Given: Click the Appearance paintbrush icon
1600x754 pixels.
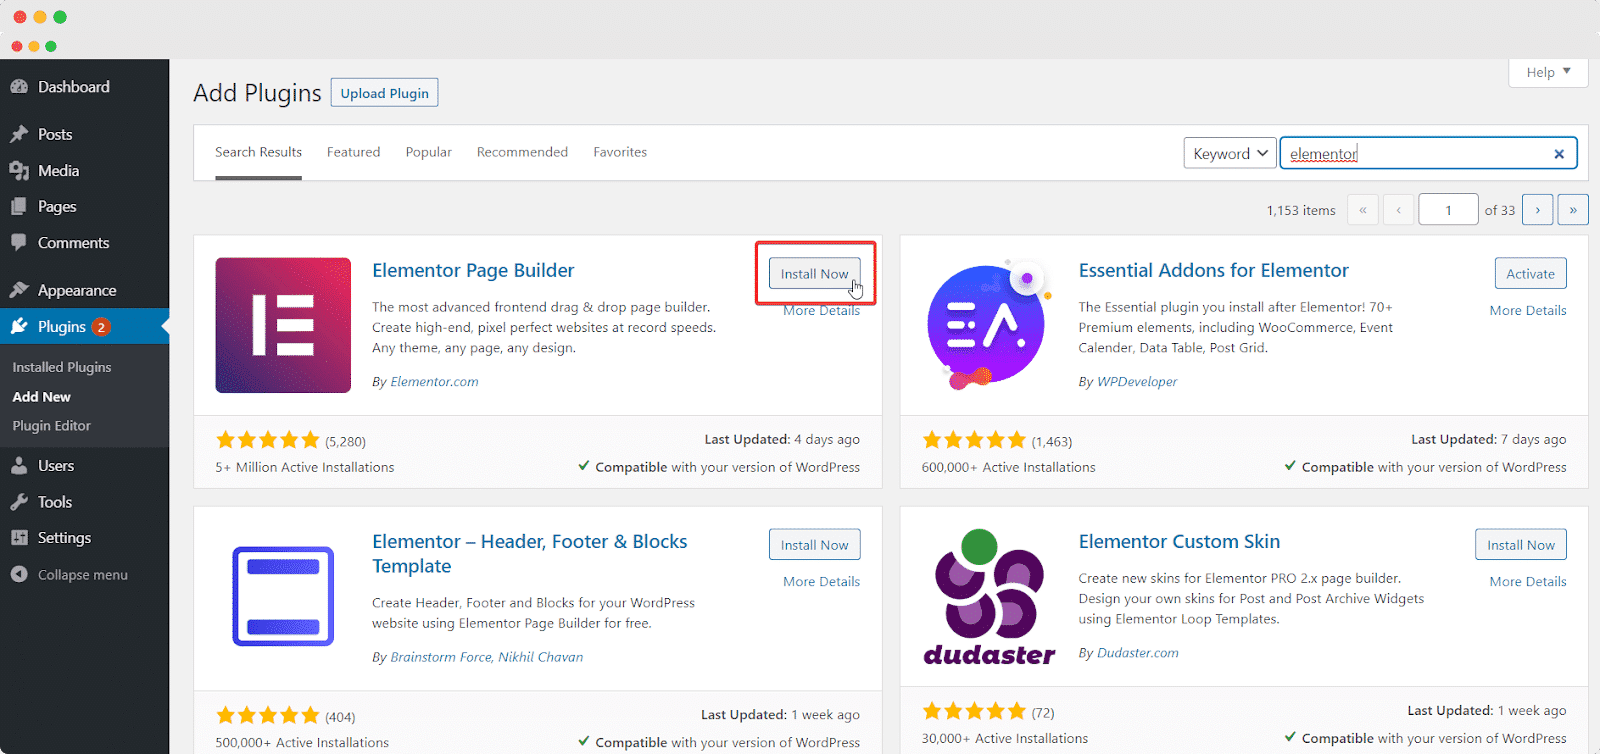Looking at the screenshot, I should 19,290.
